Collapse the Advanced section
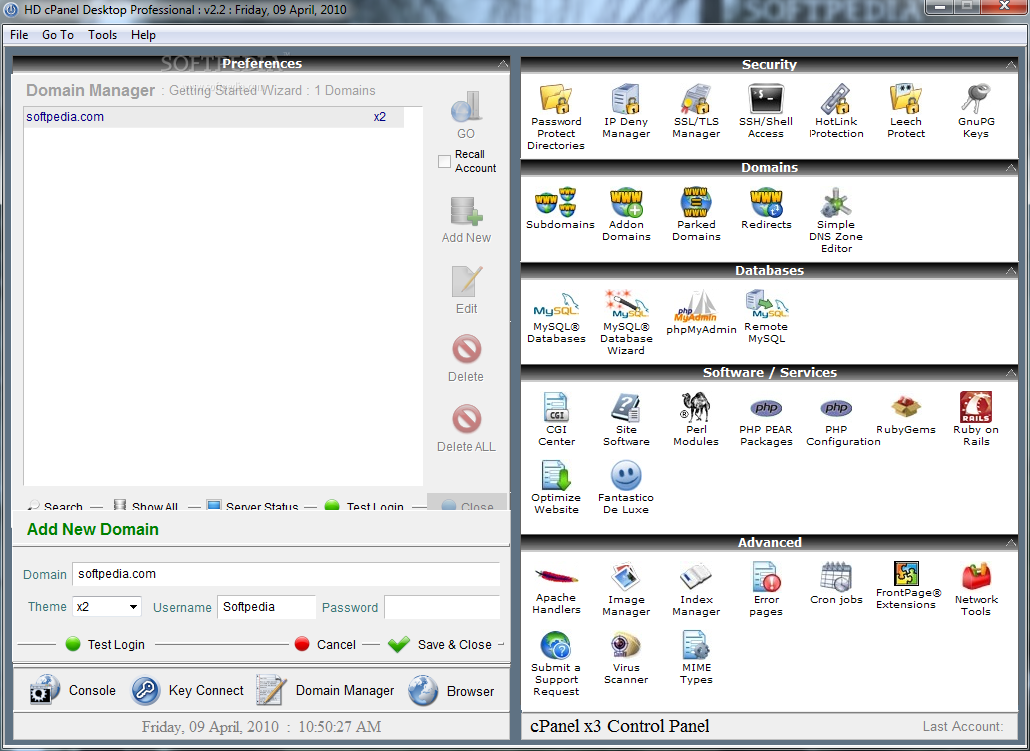Screen dimensions: 1030x751 (x=1010, y=542)
